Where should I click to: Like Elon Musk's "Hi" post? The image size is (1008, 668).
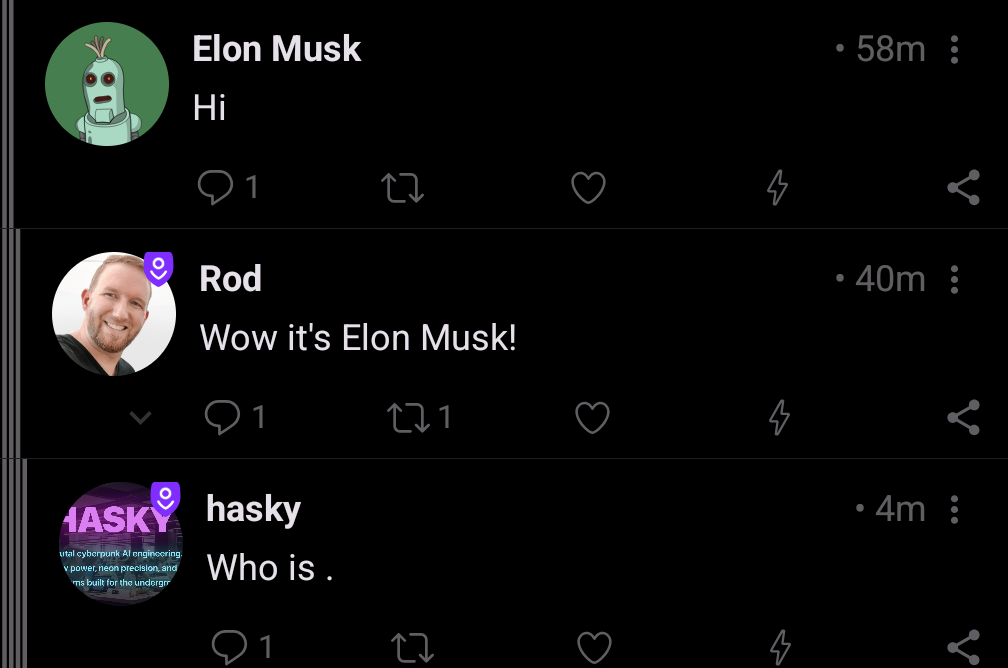click(588, 188)
